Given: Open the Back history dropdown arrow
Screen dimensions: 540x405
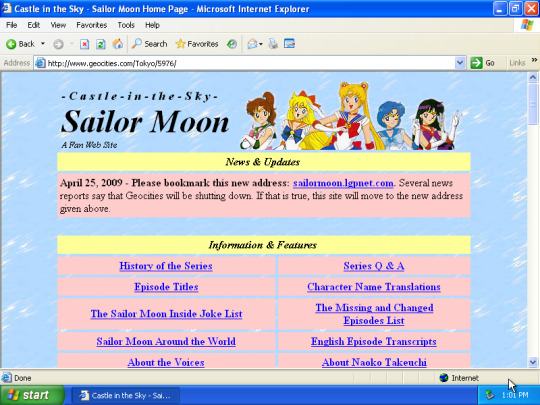Looking at the screenshot, I should 43,44.
